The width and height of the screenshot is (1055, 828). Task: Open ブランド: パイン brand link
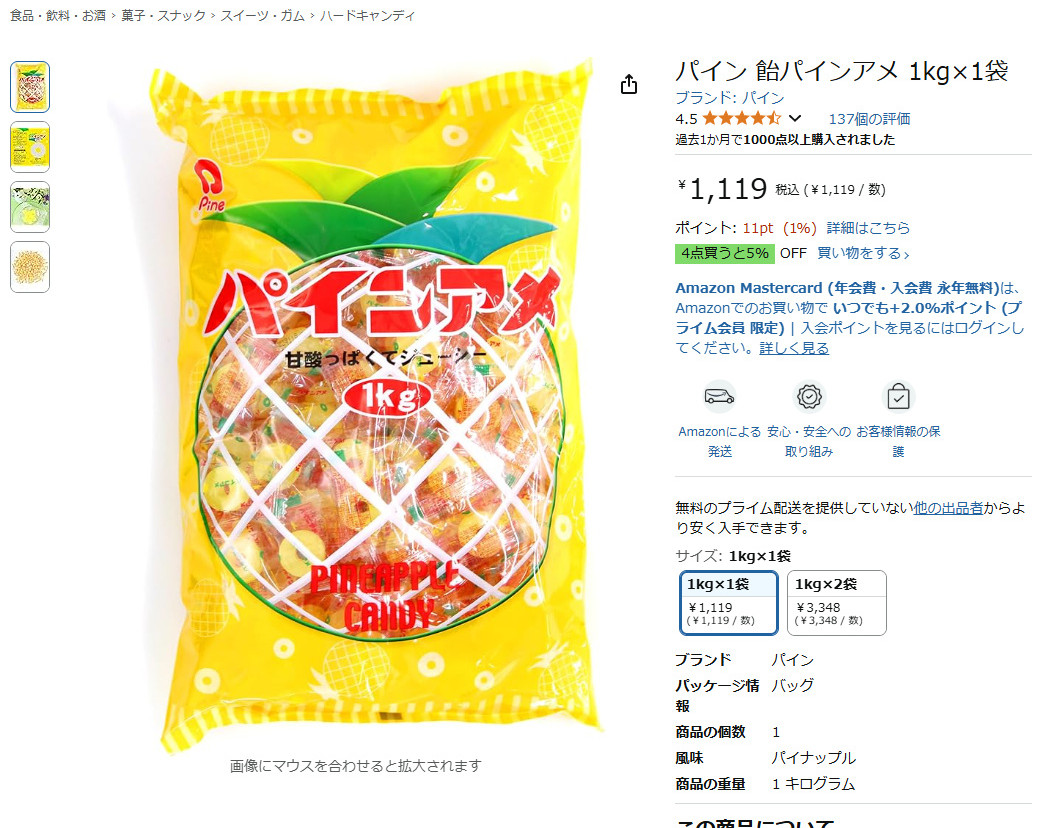(729, 98)
